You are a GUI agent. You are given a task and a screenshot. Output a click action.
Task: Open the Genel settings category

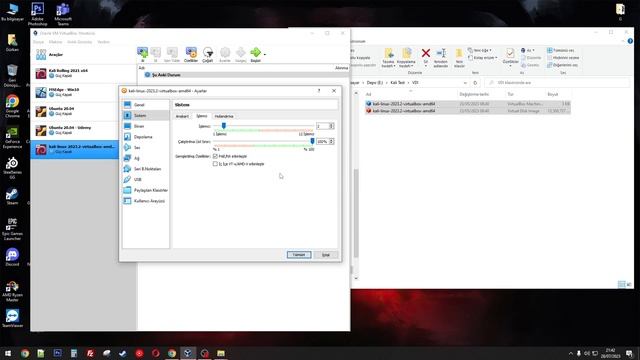(146, 105)
